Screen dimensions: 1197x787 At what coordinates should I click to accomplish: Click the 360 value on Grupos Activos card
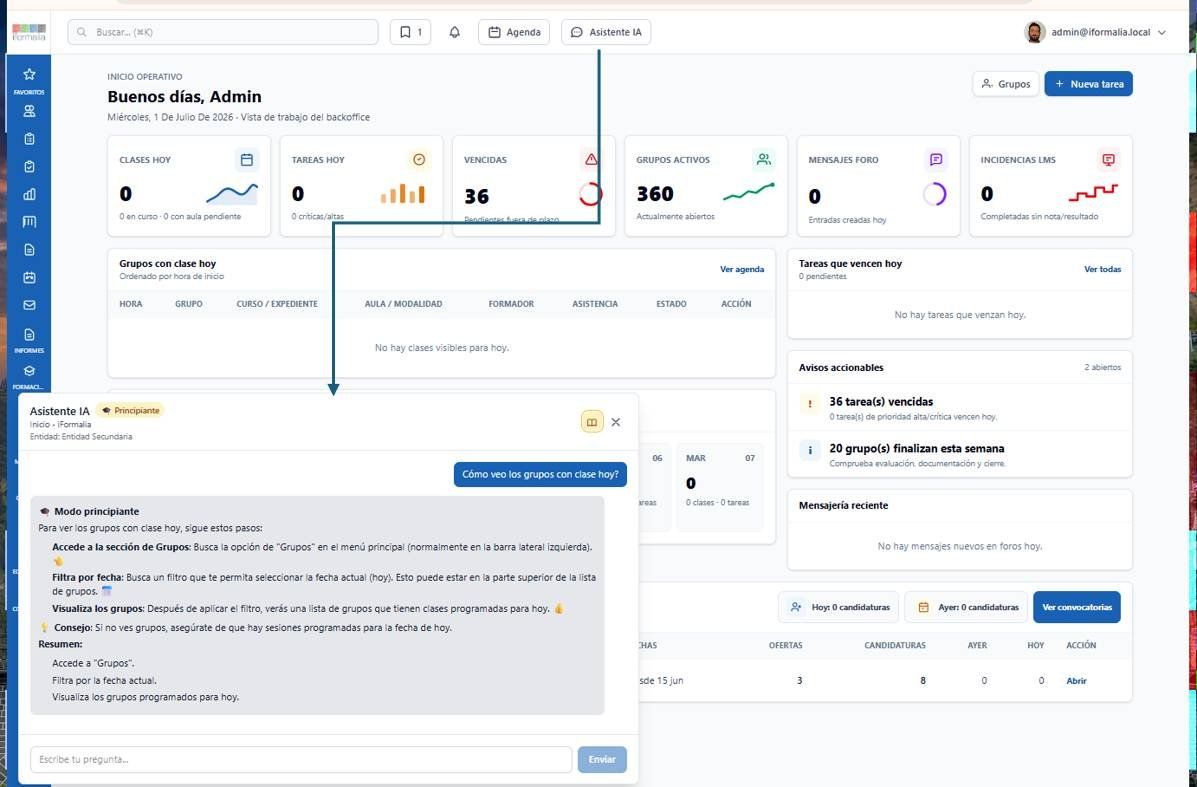(x=655, y=194)
